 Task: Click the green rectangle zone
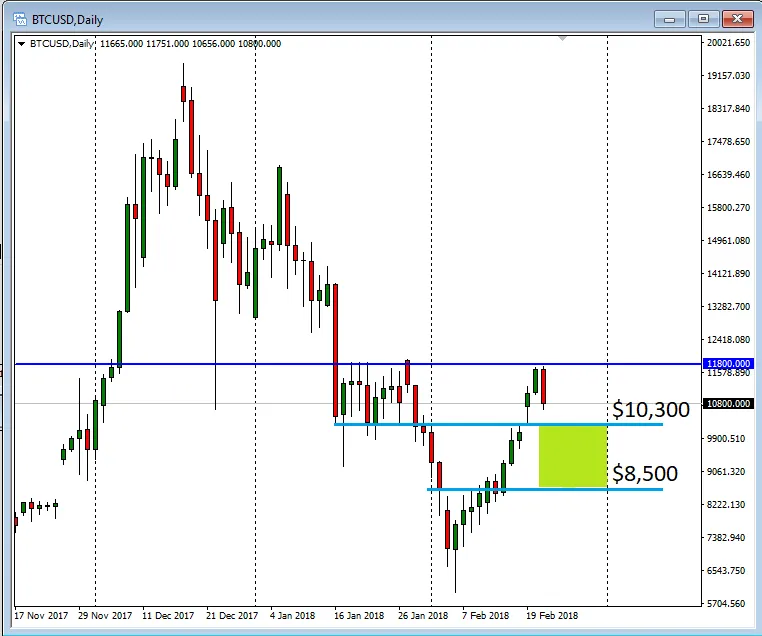click(x=573, y=456)
